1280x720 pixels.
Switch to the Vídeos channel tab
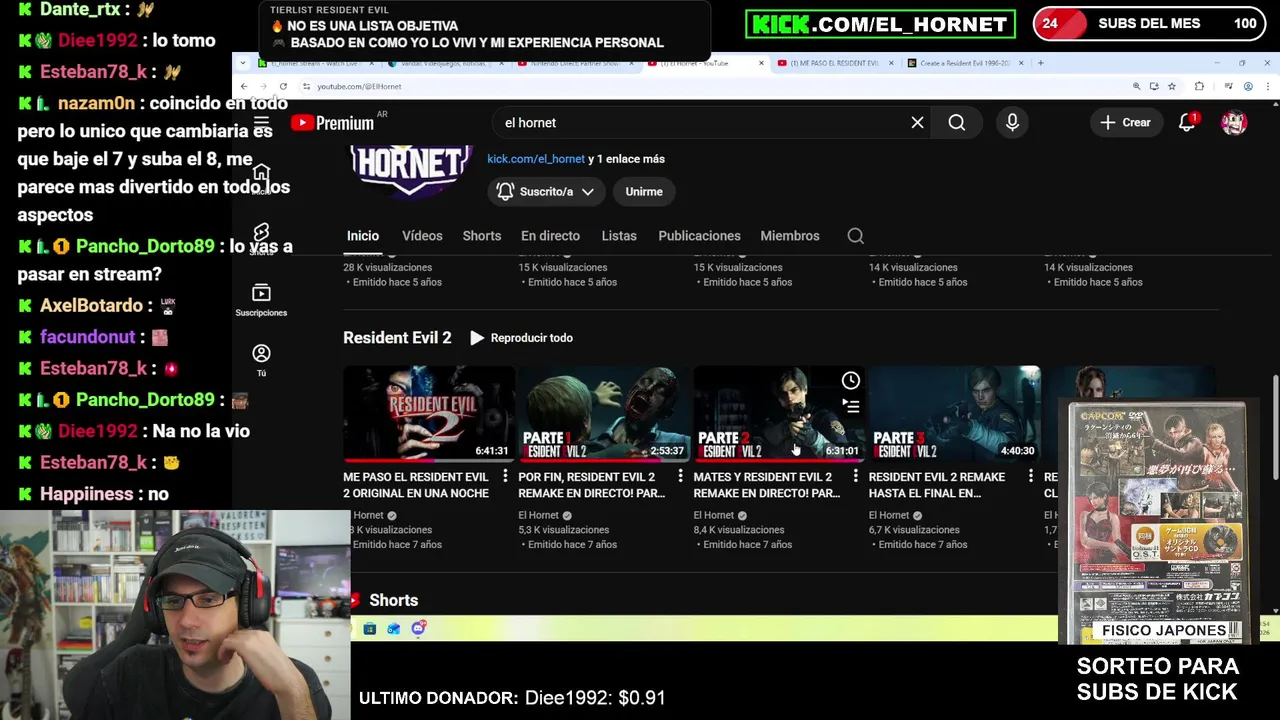pos(422,236)
